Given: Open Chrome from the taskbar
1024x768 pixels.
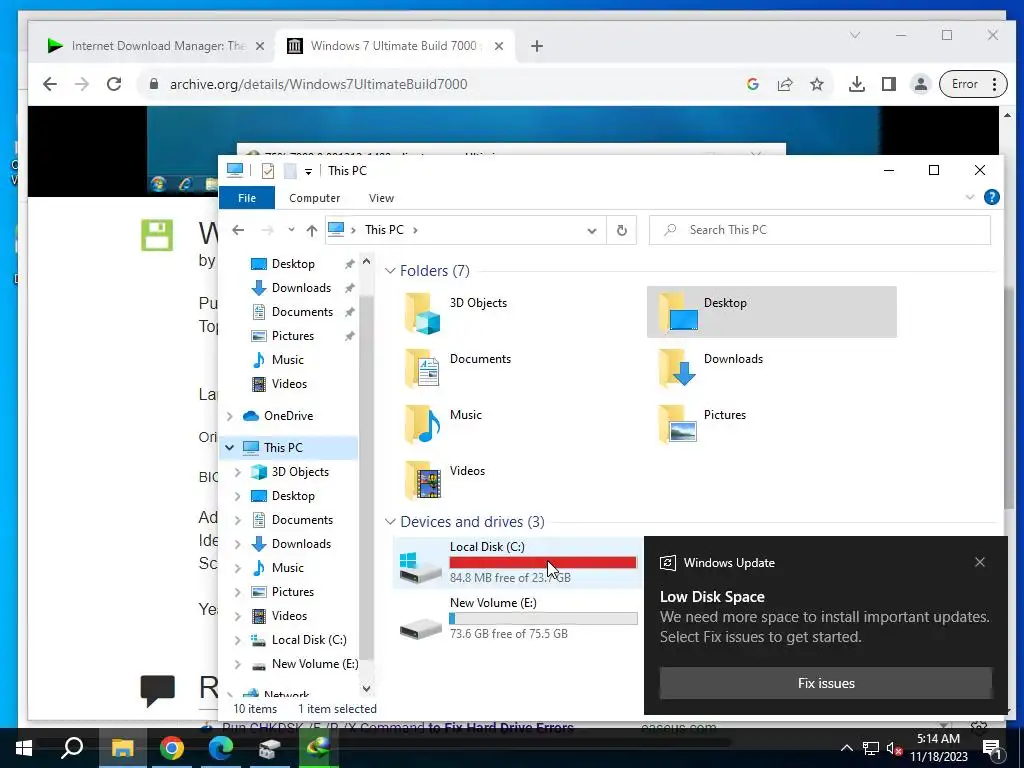Looking at the screenshot, I should 172,748.
